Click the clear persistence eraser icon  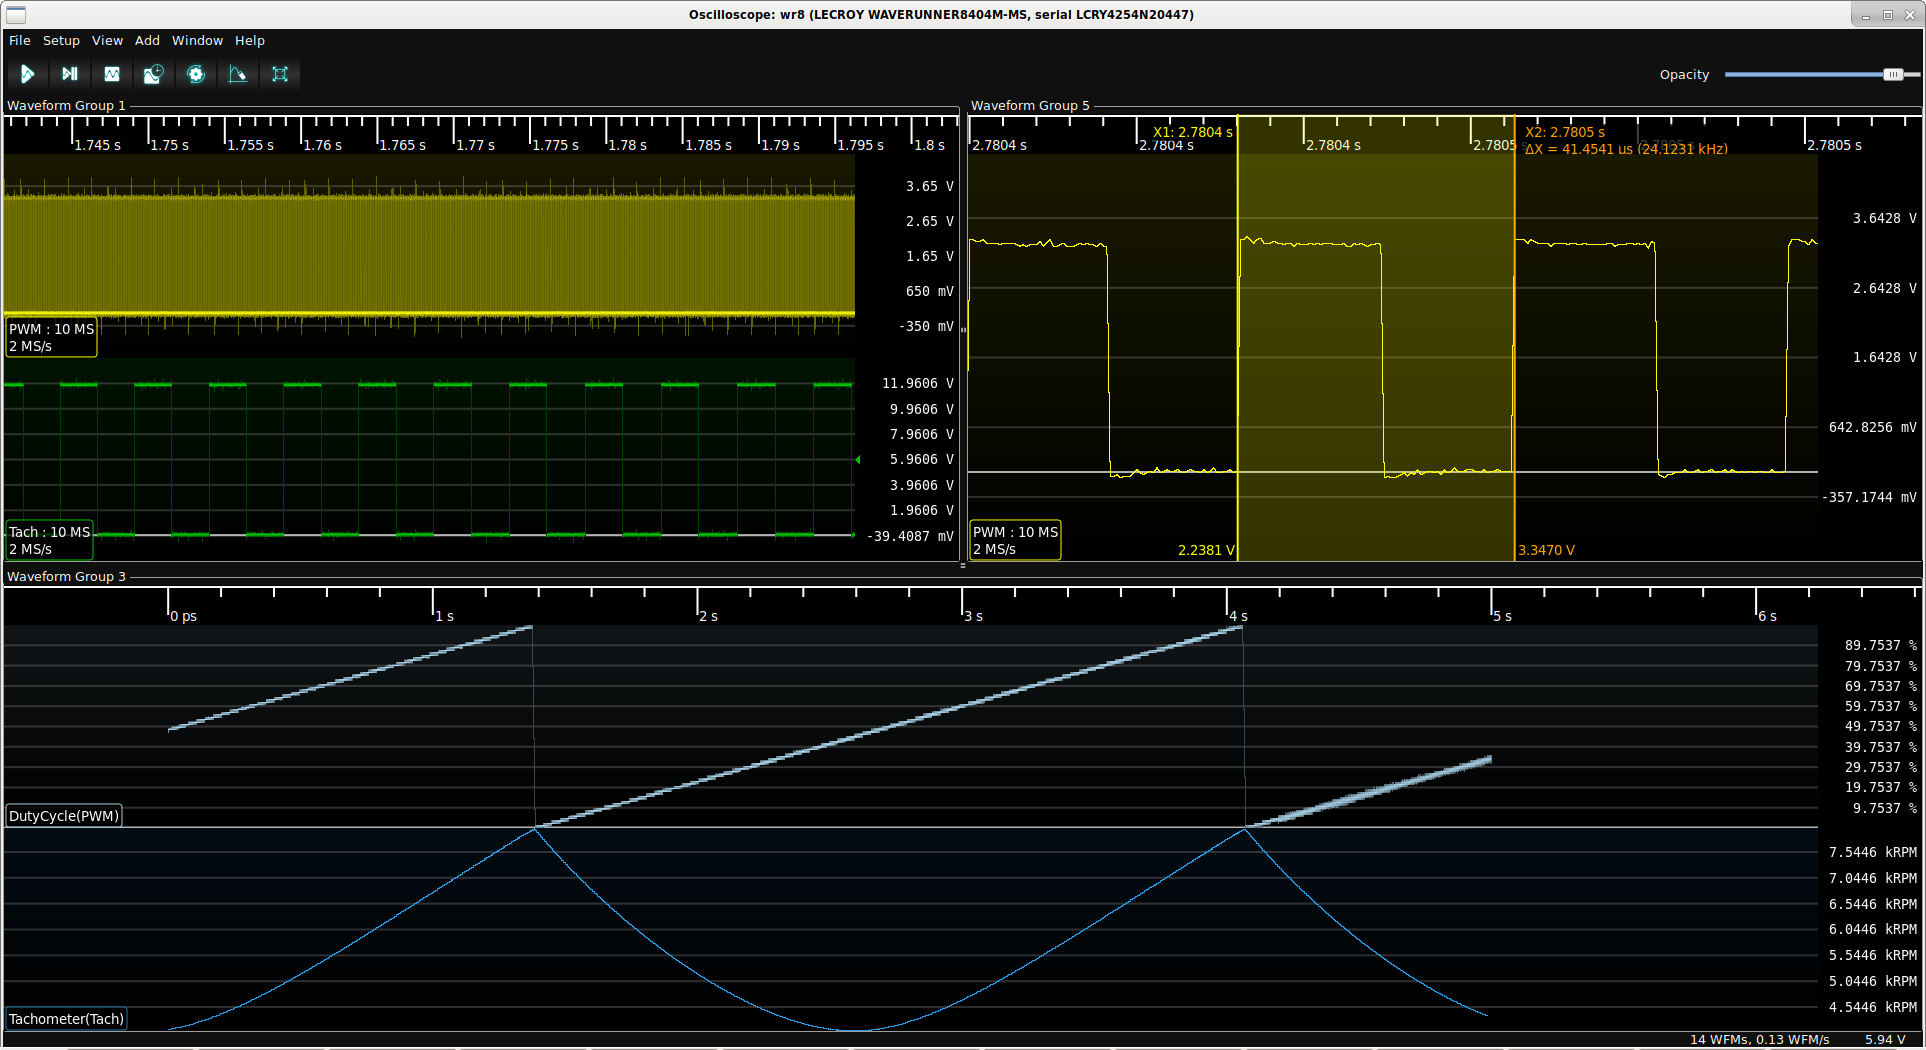coord(238,74)
